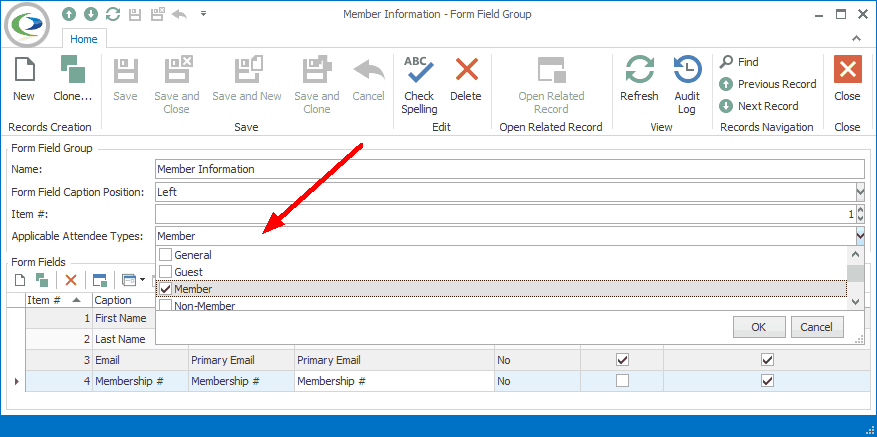Increase Item # using the up spinner

pos(860,209)
